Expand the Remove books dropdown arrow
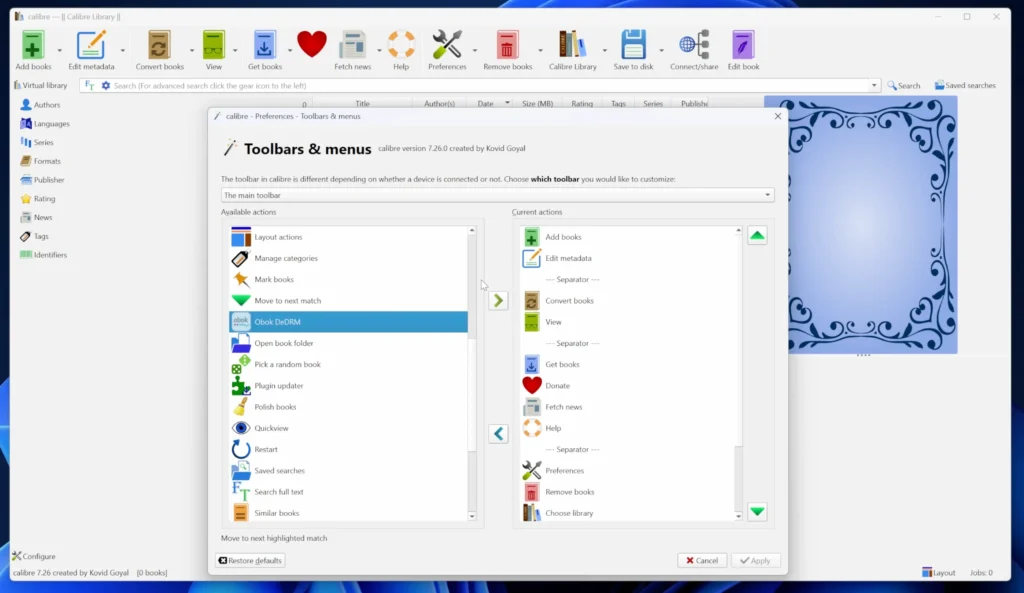The width and height of the screenshot is (1024, 593). coord(540,50)
